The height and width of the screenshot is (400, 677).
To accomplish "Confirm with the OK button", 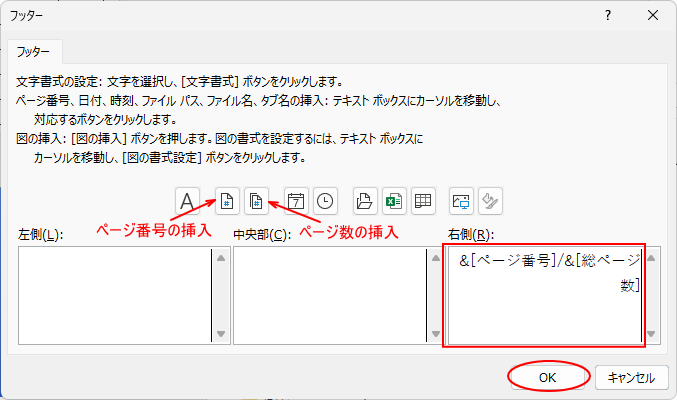I will tap(547, 377).
